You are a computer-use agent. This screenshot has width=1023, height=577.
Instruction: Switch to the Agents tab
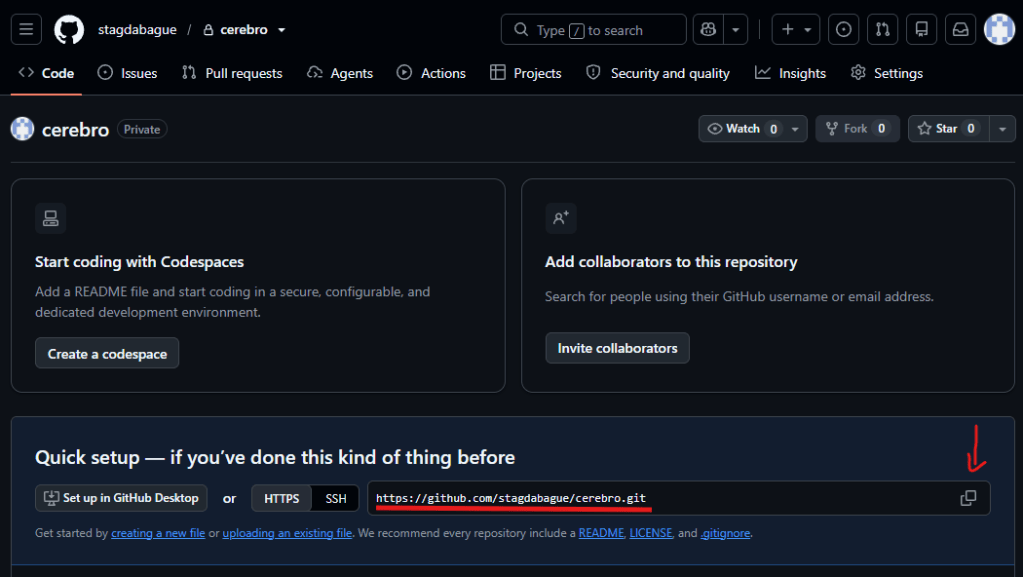[340, 73]
